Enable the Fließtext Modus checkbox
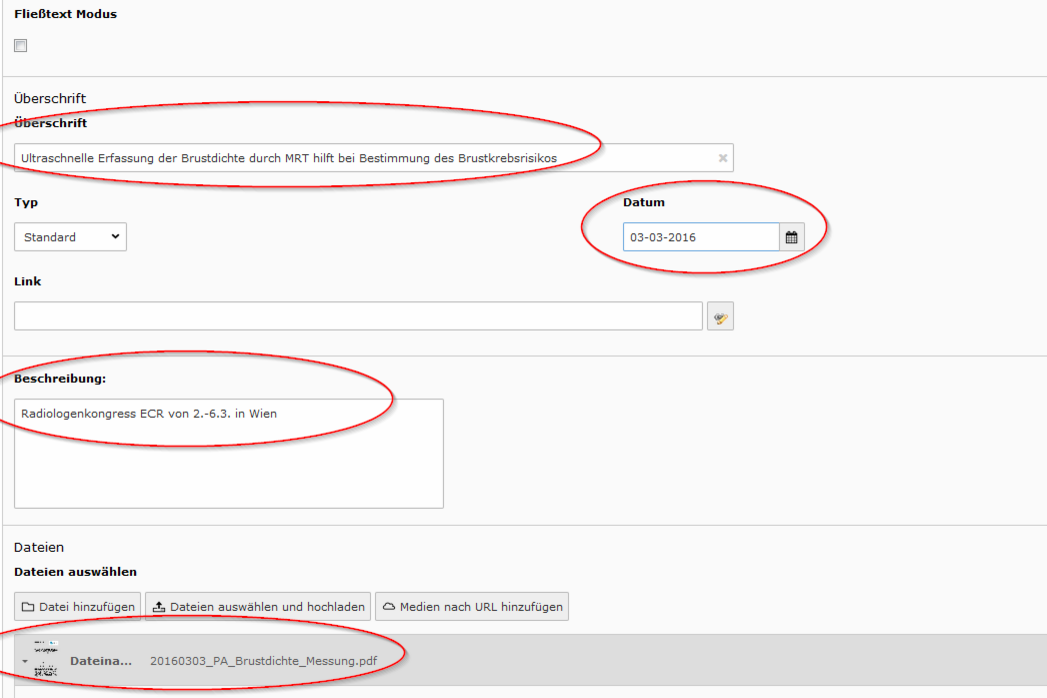The height and width of the screenshot is (698, 1047). (x=21, y=46)
